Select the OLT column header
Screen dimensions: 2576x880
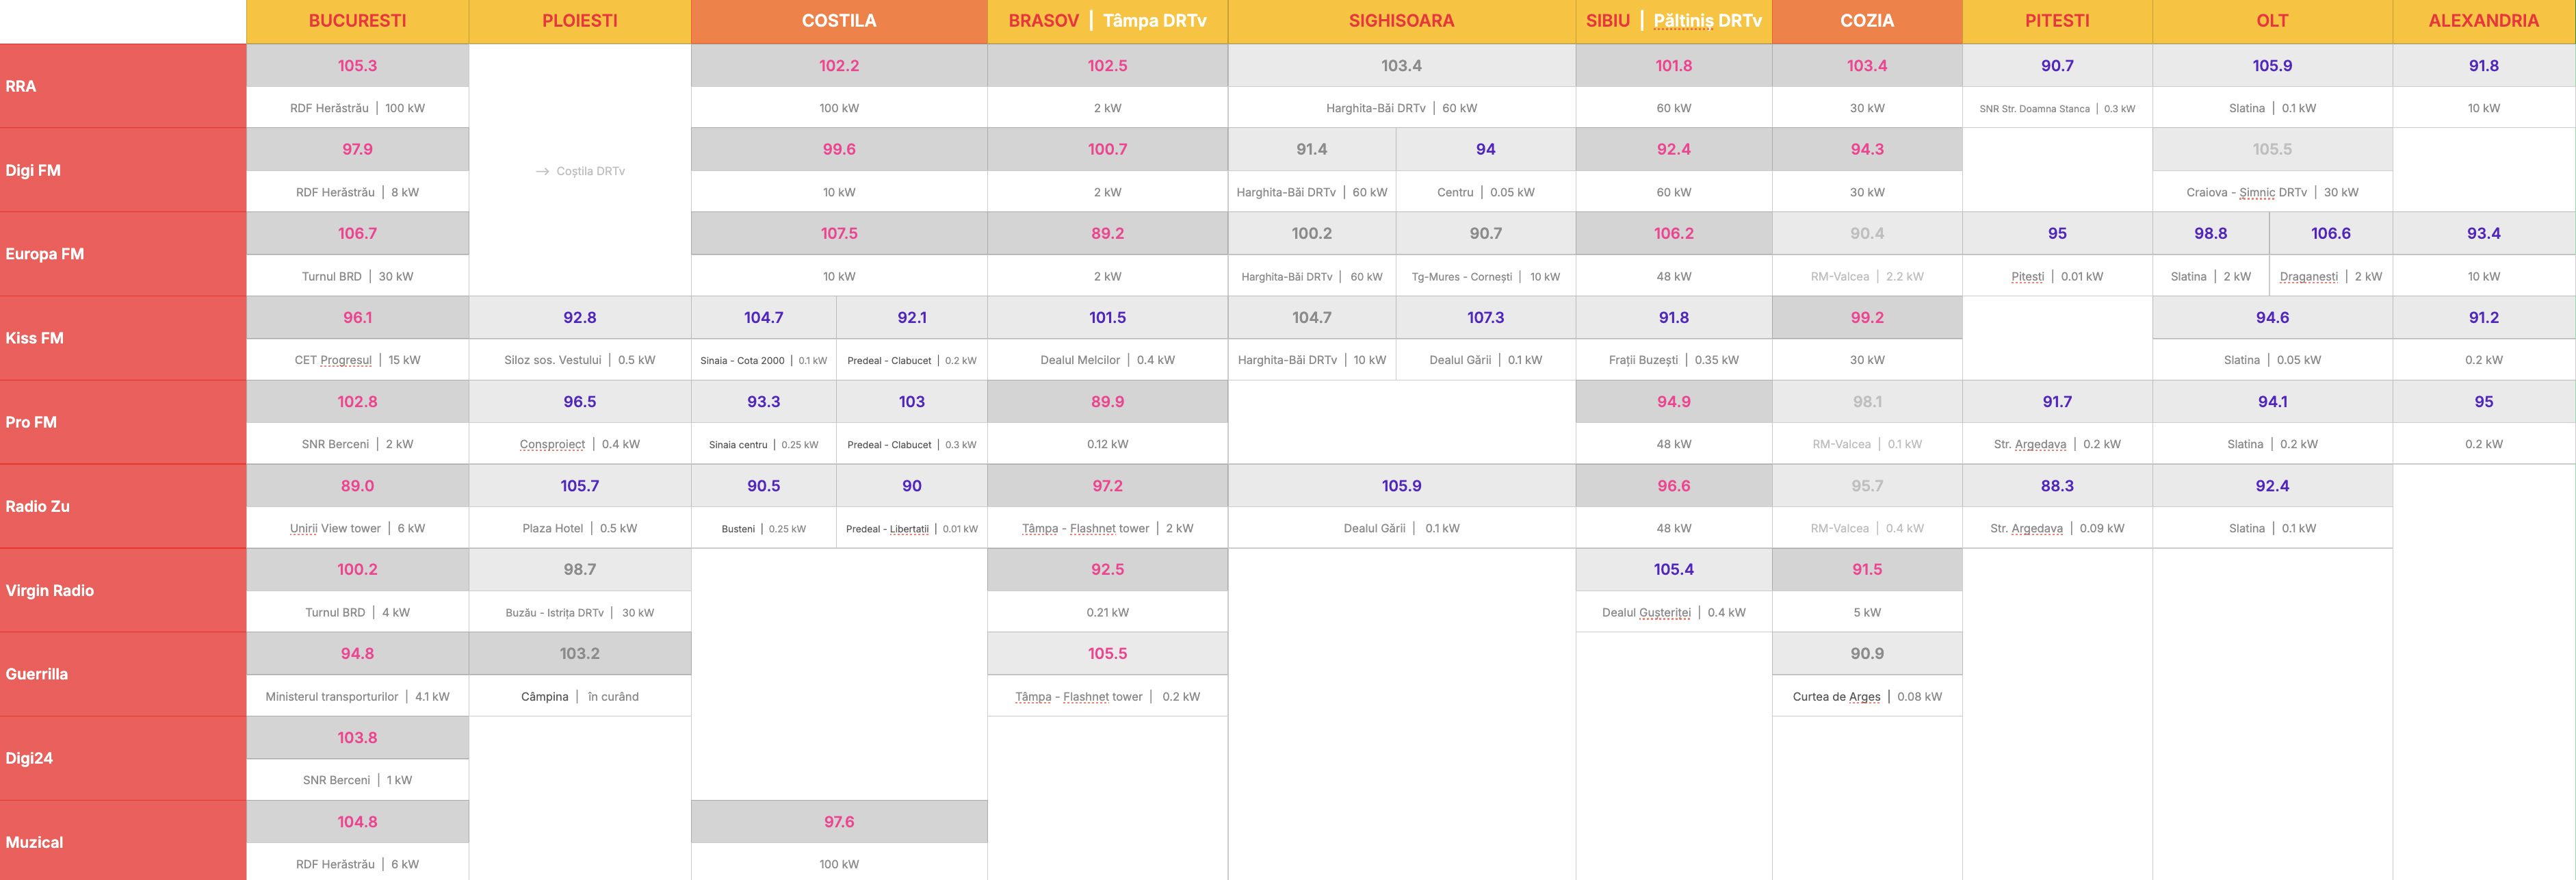pos(2272,21)
